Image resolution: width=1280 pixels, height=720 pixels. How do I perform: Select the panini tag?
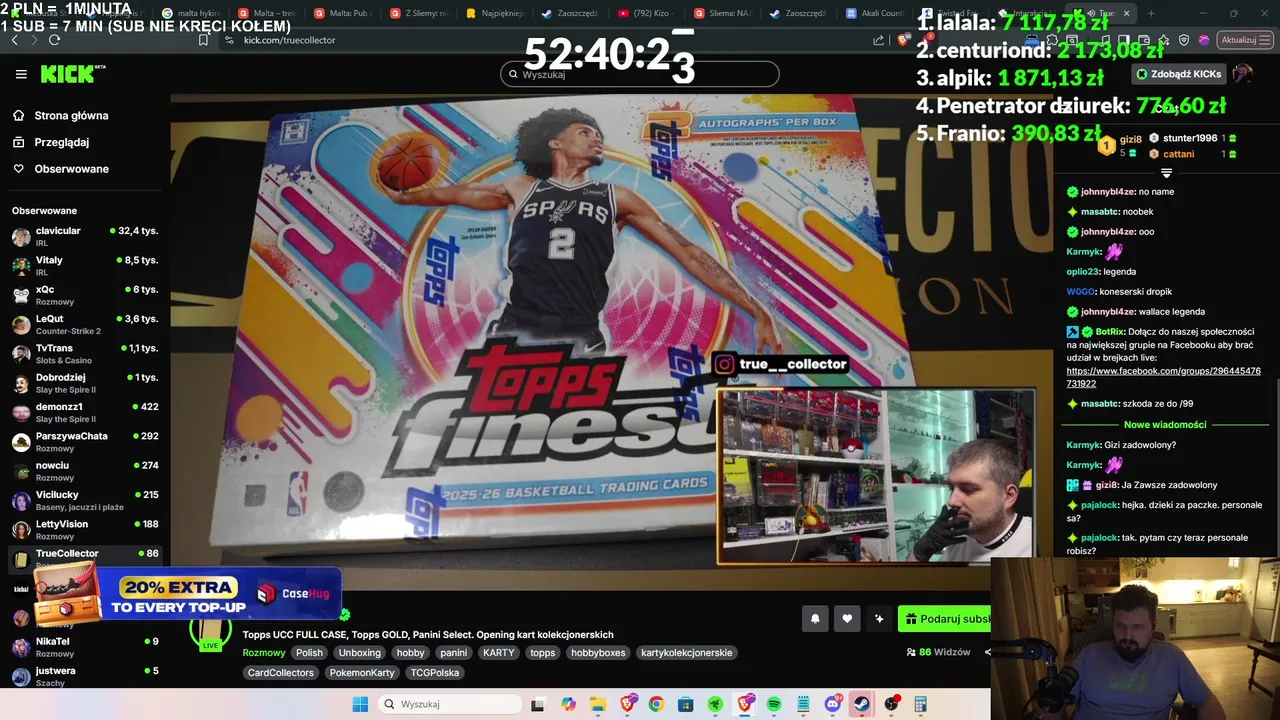453,653
